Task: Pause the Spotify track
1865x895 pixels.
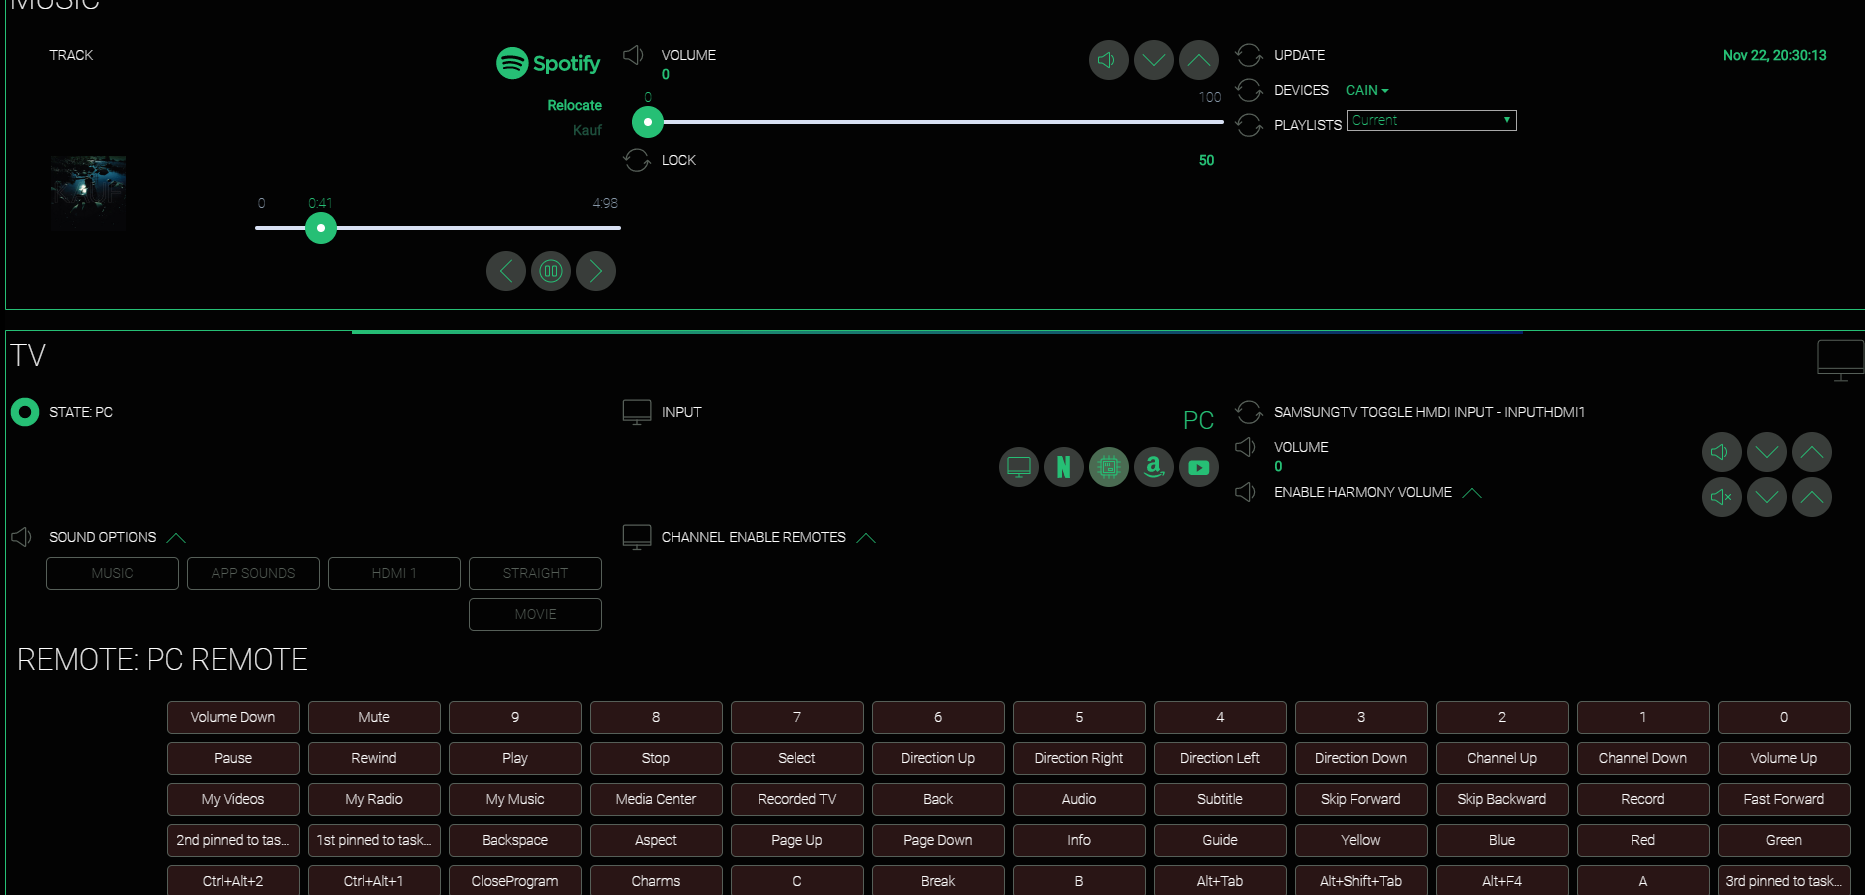Action: (x=551, y=271)
